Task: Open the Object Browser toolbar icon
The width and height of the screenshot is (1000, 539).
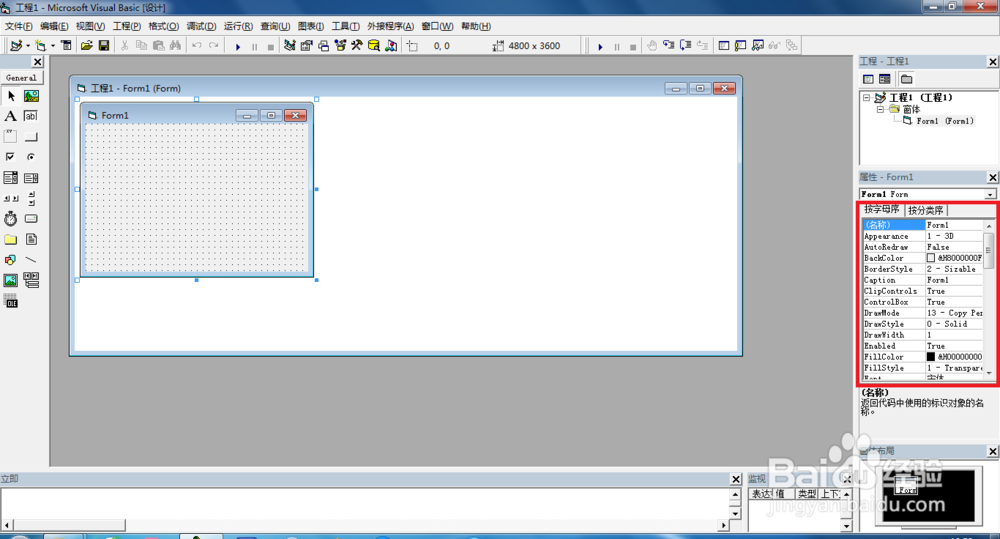Action: (341, 45)
